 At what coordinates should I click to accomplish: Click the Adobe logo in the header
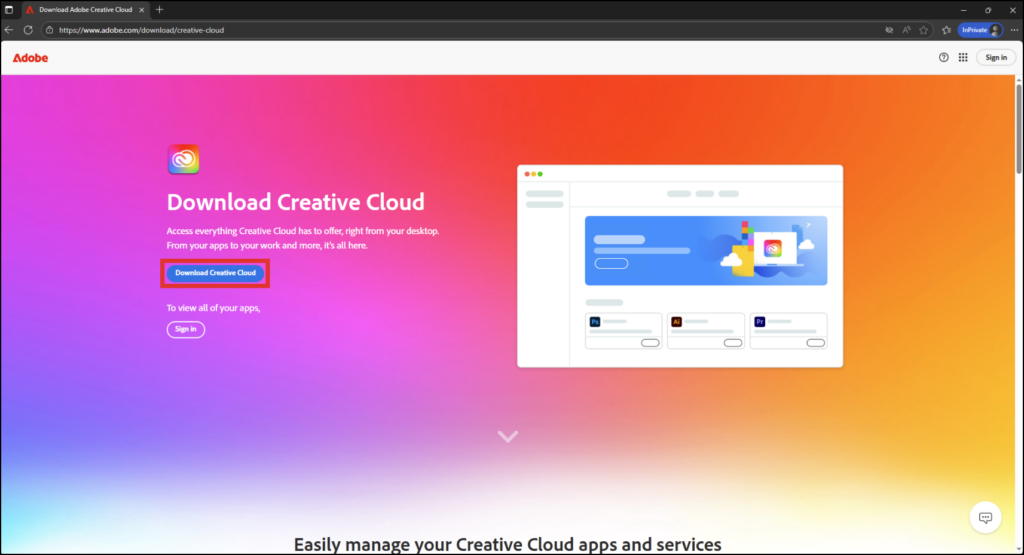point(30,58)
